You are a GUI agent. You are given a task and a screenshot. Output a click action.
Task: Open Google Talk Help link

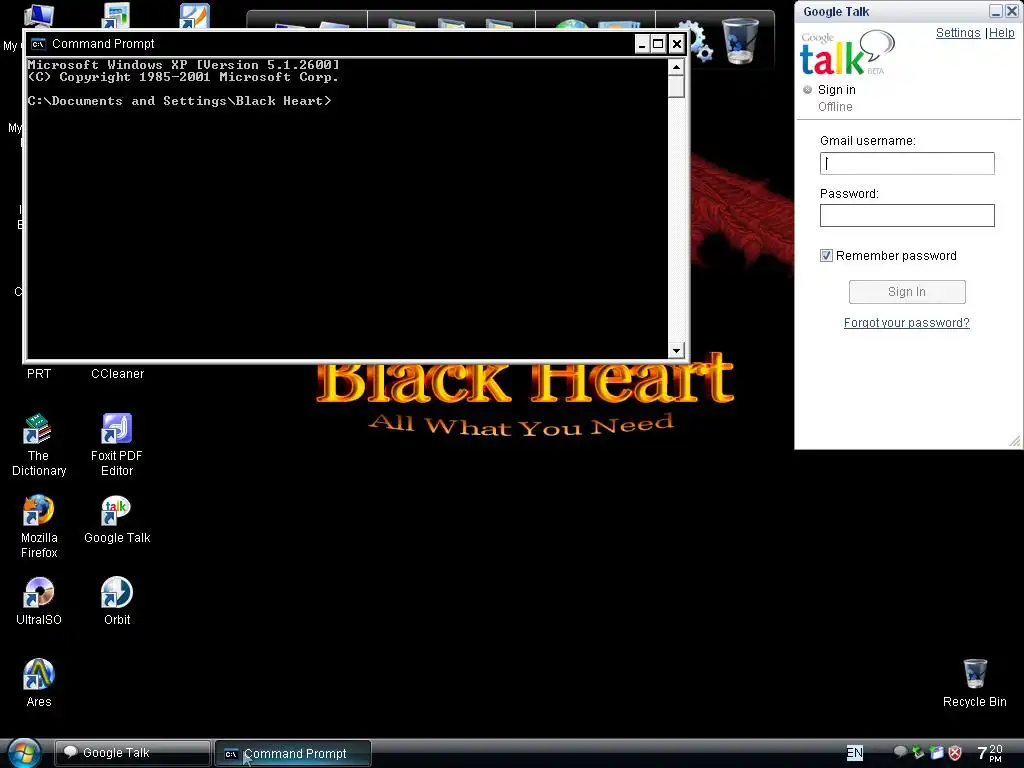click(x=1002, y=33)
